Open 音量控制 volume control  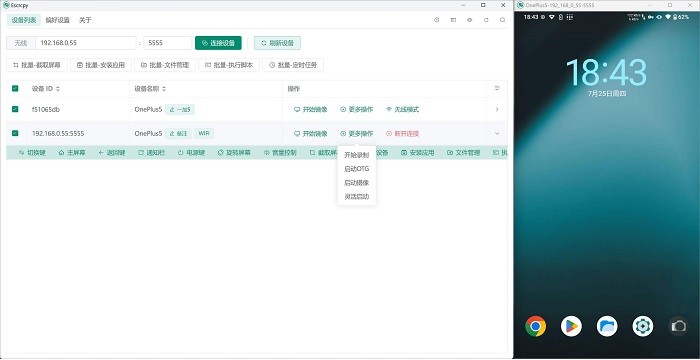[280, 153]
